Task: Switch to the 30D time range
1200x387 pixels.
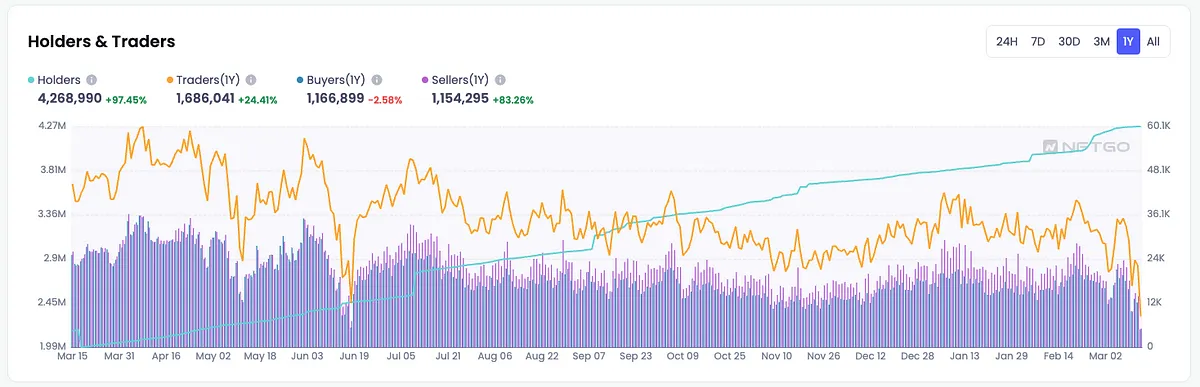Action: point(1069,41)
